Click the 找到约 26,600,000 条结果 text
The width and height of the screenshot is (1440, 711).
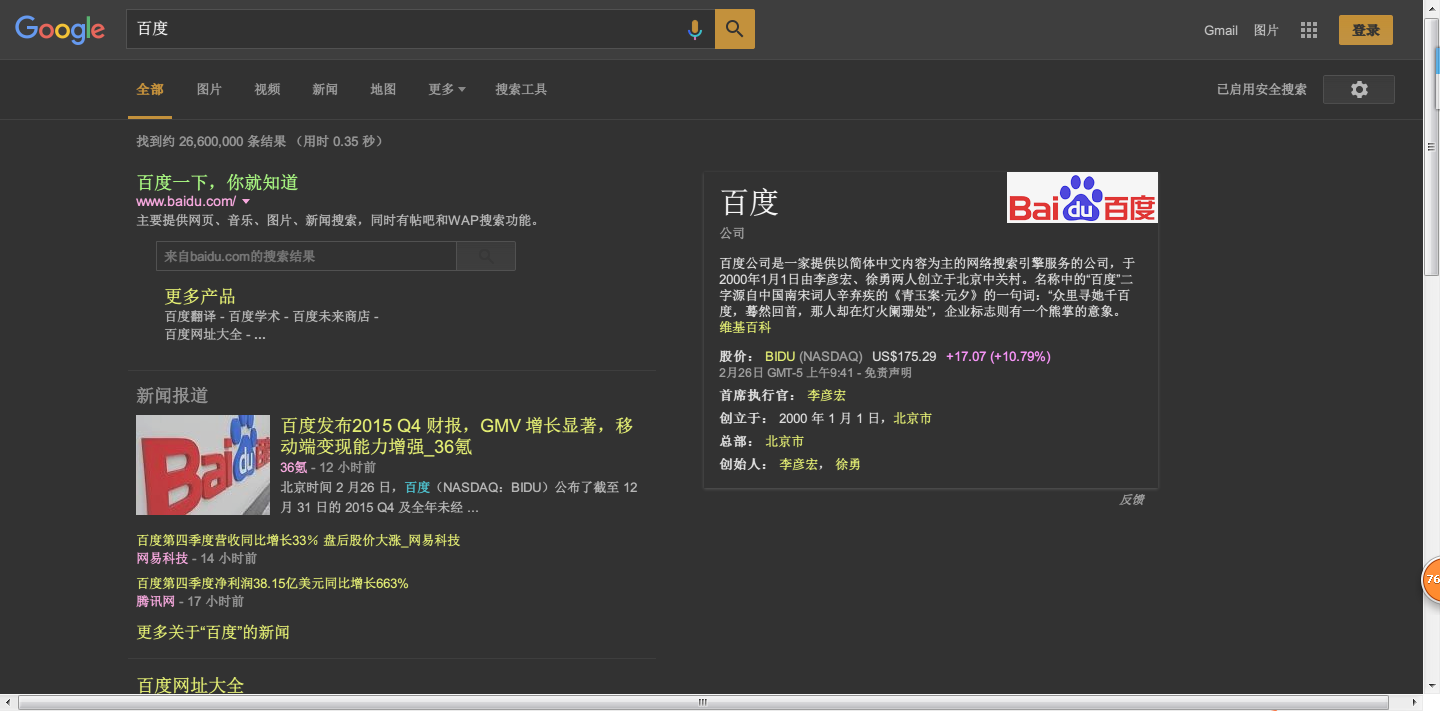click(x=211, y=141)
